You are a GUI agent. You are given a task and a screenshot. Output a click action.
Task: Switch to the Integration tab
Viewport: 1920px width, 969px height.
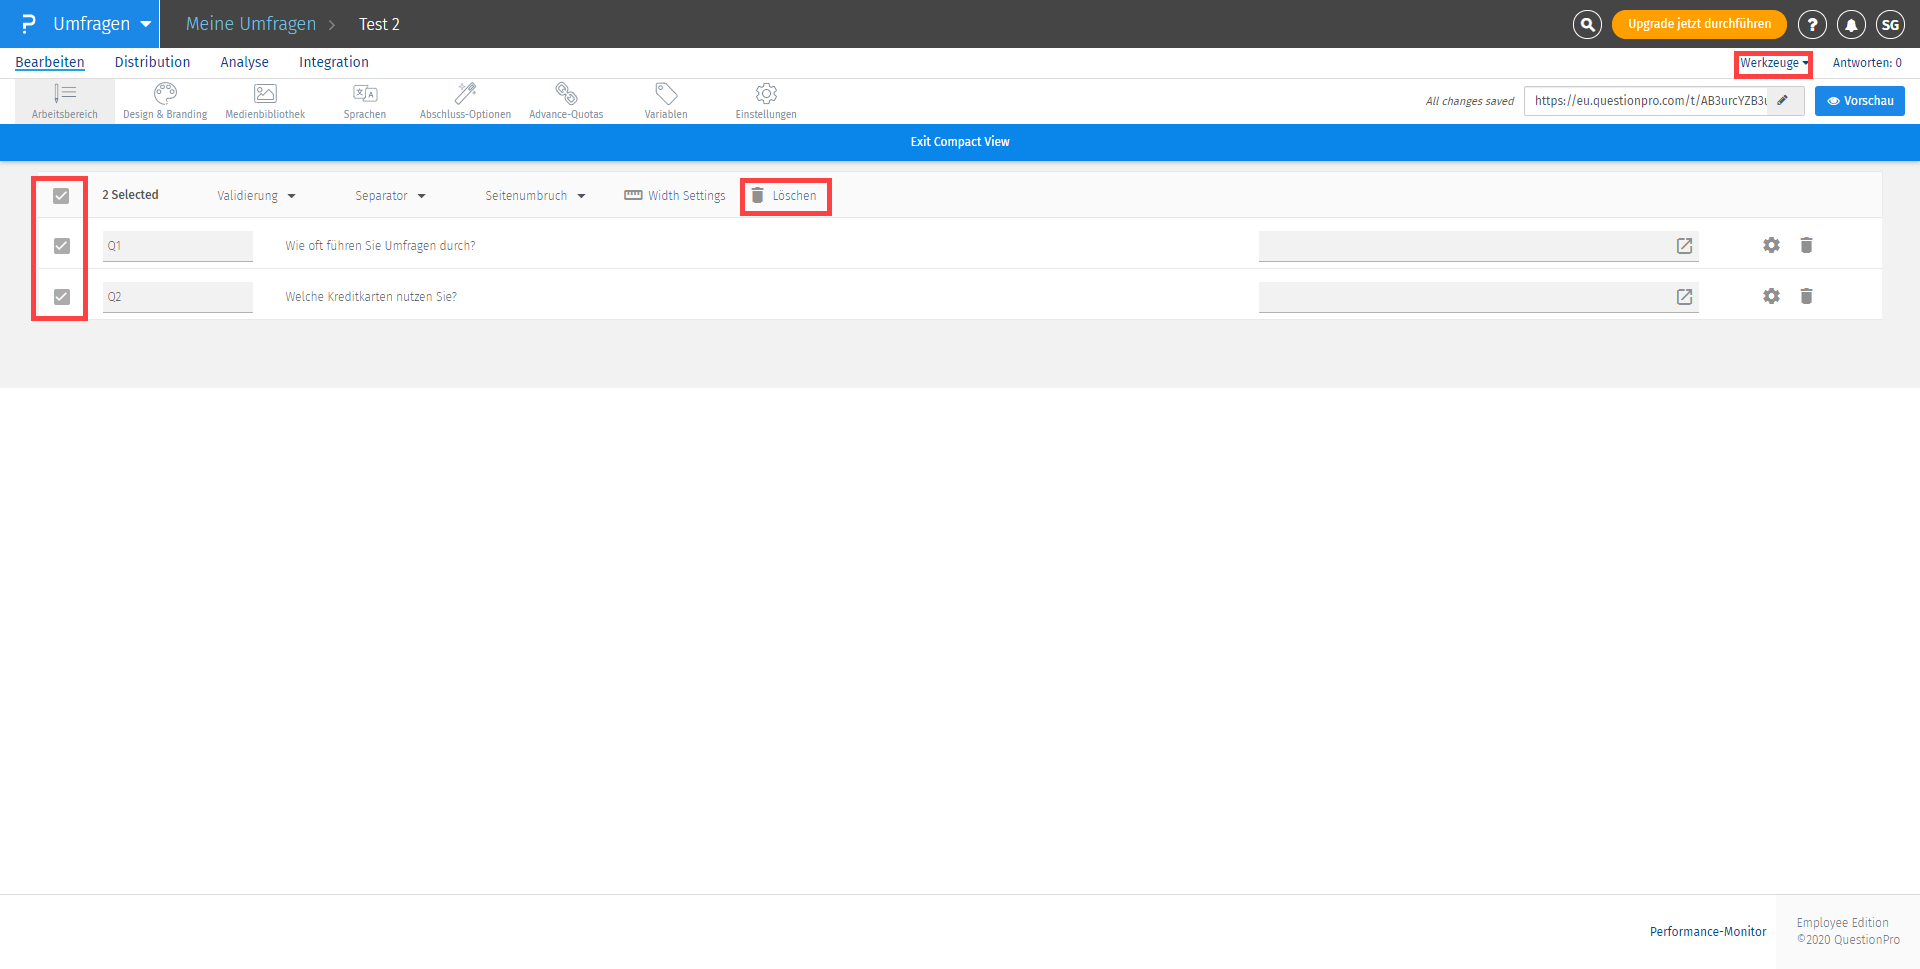click(334, 62)
